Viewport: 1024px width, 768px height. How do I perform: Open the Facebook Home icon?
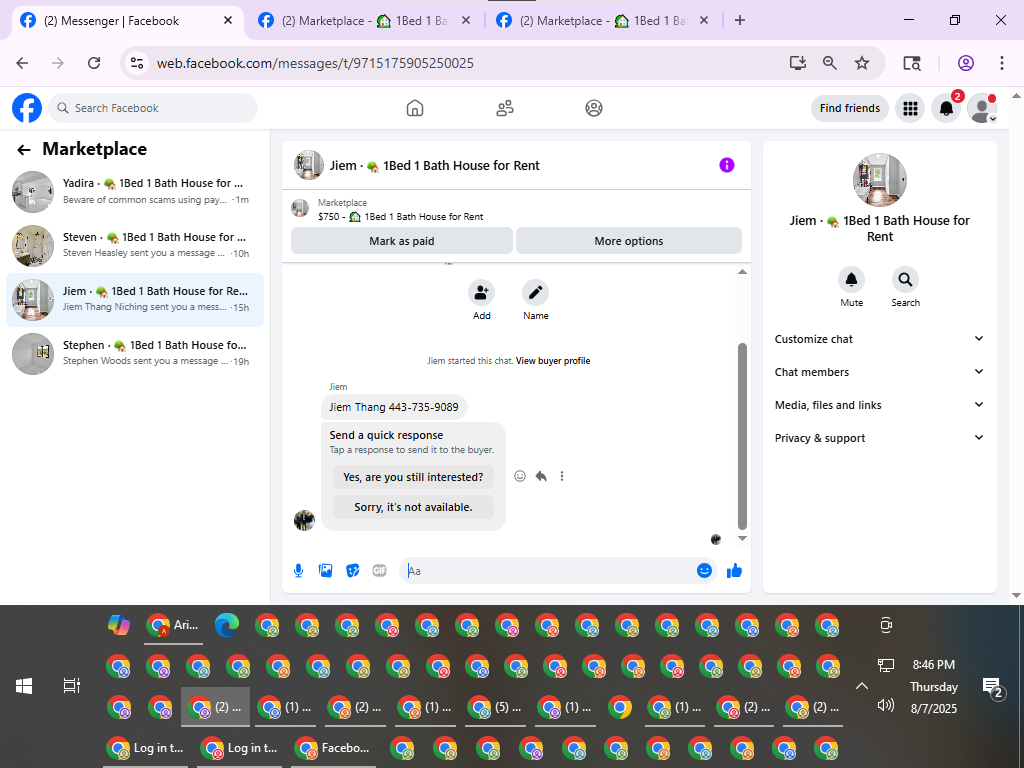click(x=415, y=108)
